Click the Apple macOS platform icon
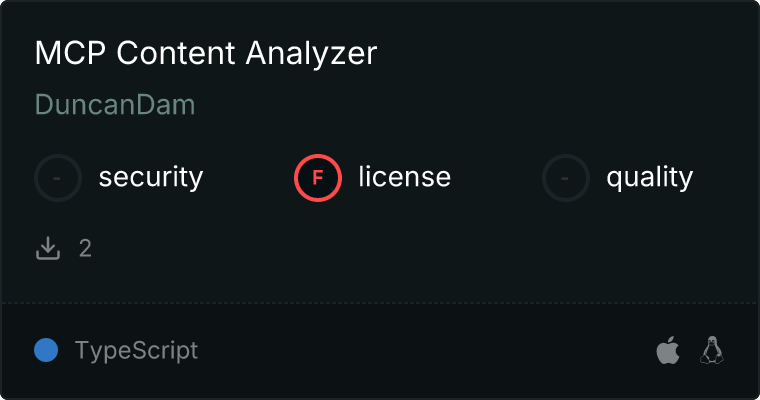The height and width of the screenshot is (400, 760). coord(667,350)
